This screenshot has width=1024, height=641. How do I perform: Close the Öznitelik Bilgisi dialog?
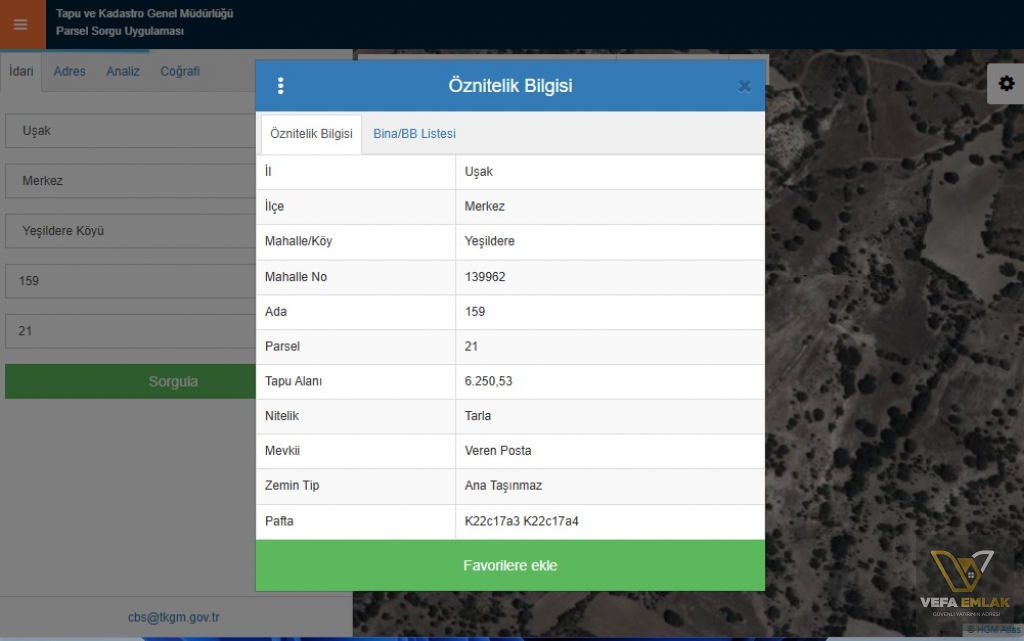[744, 86]
